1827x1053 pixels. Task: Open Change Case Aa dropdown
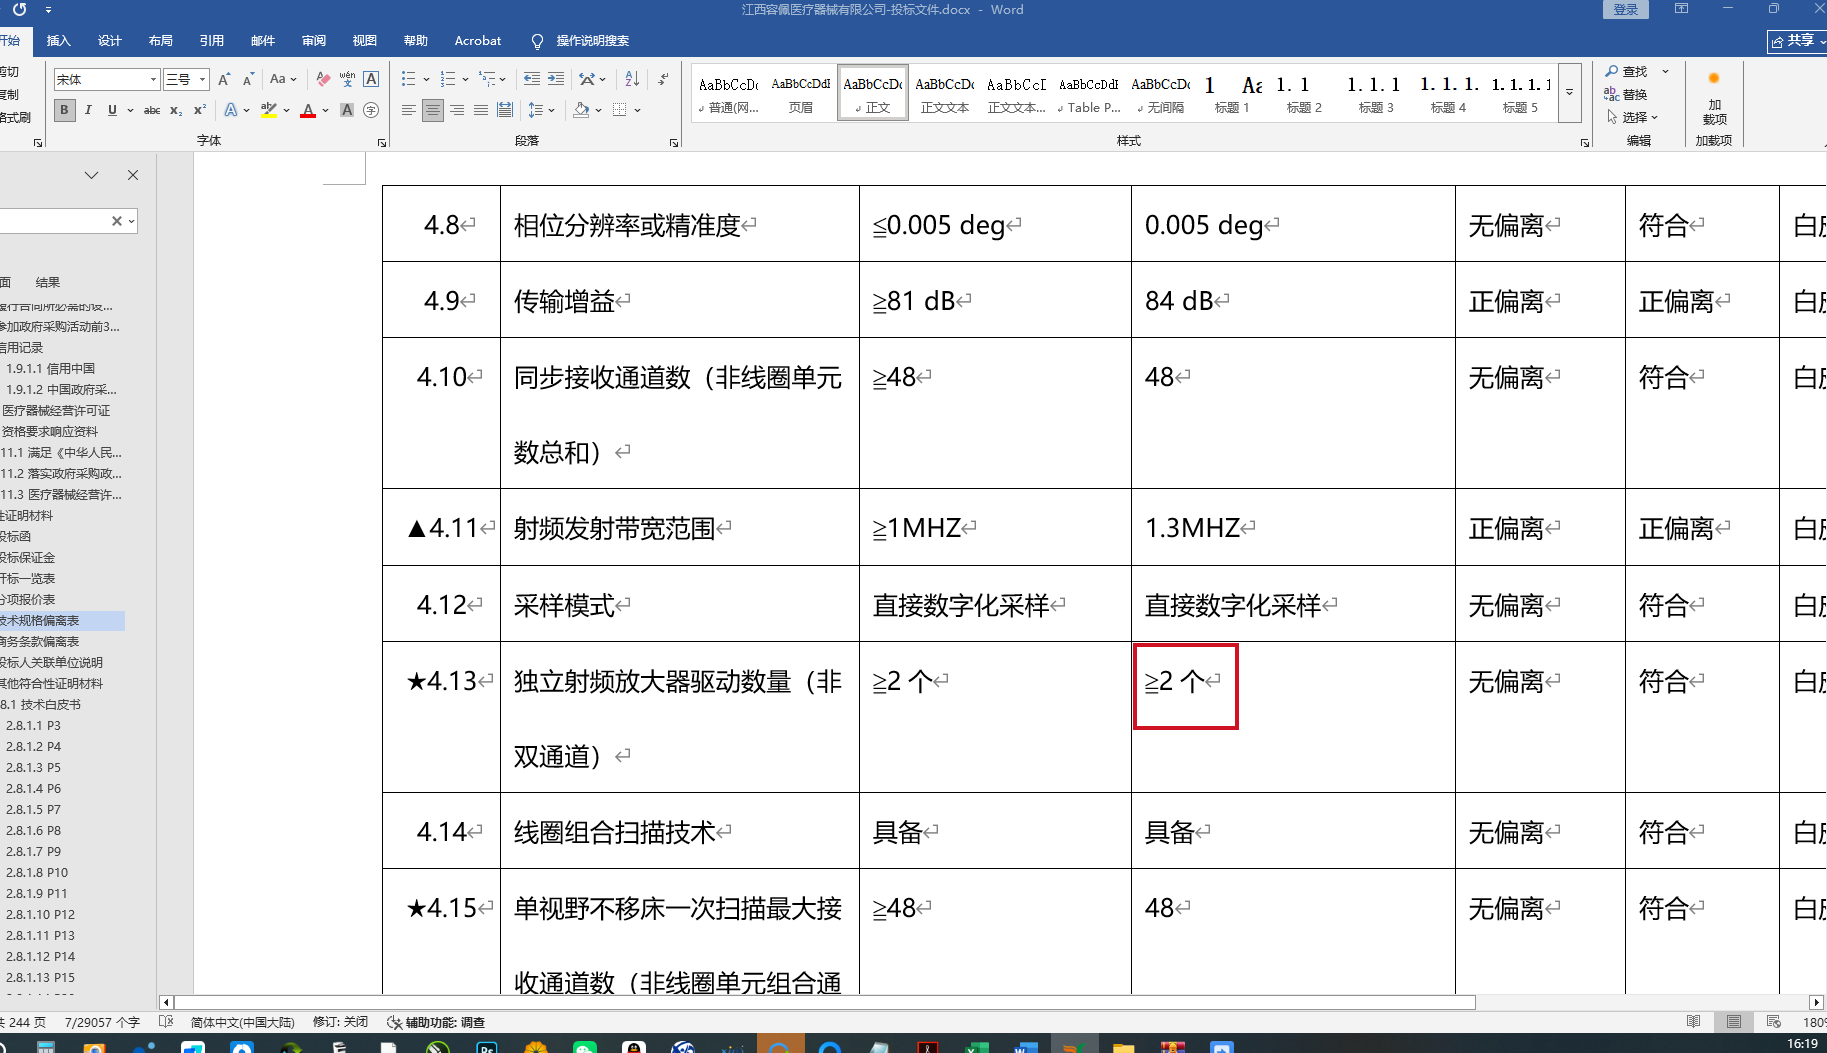coord(283,79)
